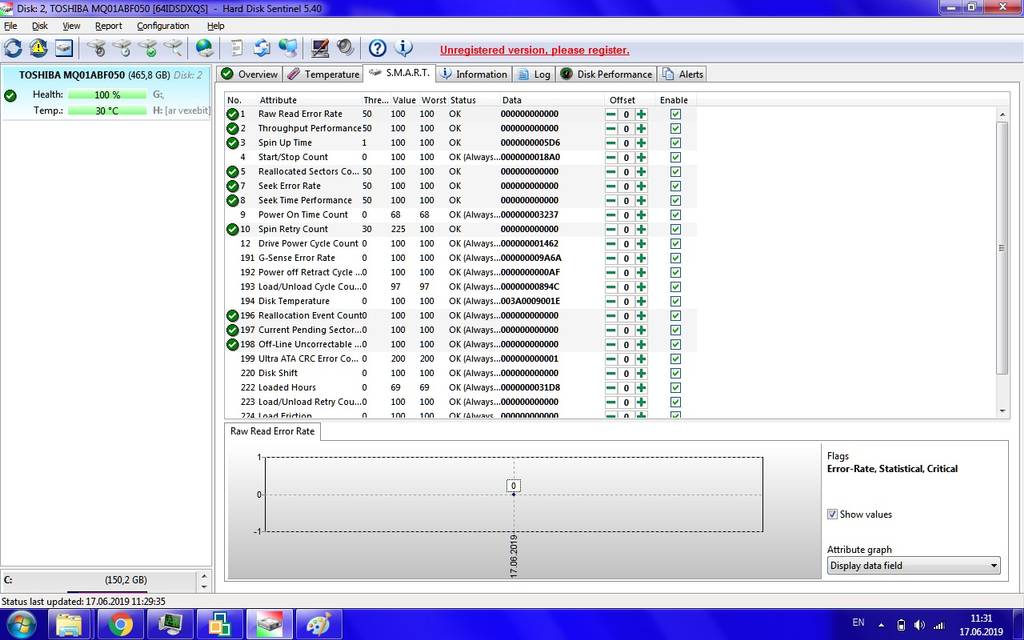This screenshot has height=640, width=1024.
Task: Click the monitor with pen configuration icon
Action: click(x=320, y=48)
